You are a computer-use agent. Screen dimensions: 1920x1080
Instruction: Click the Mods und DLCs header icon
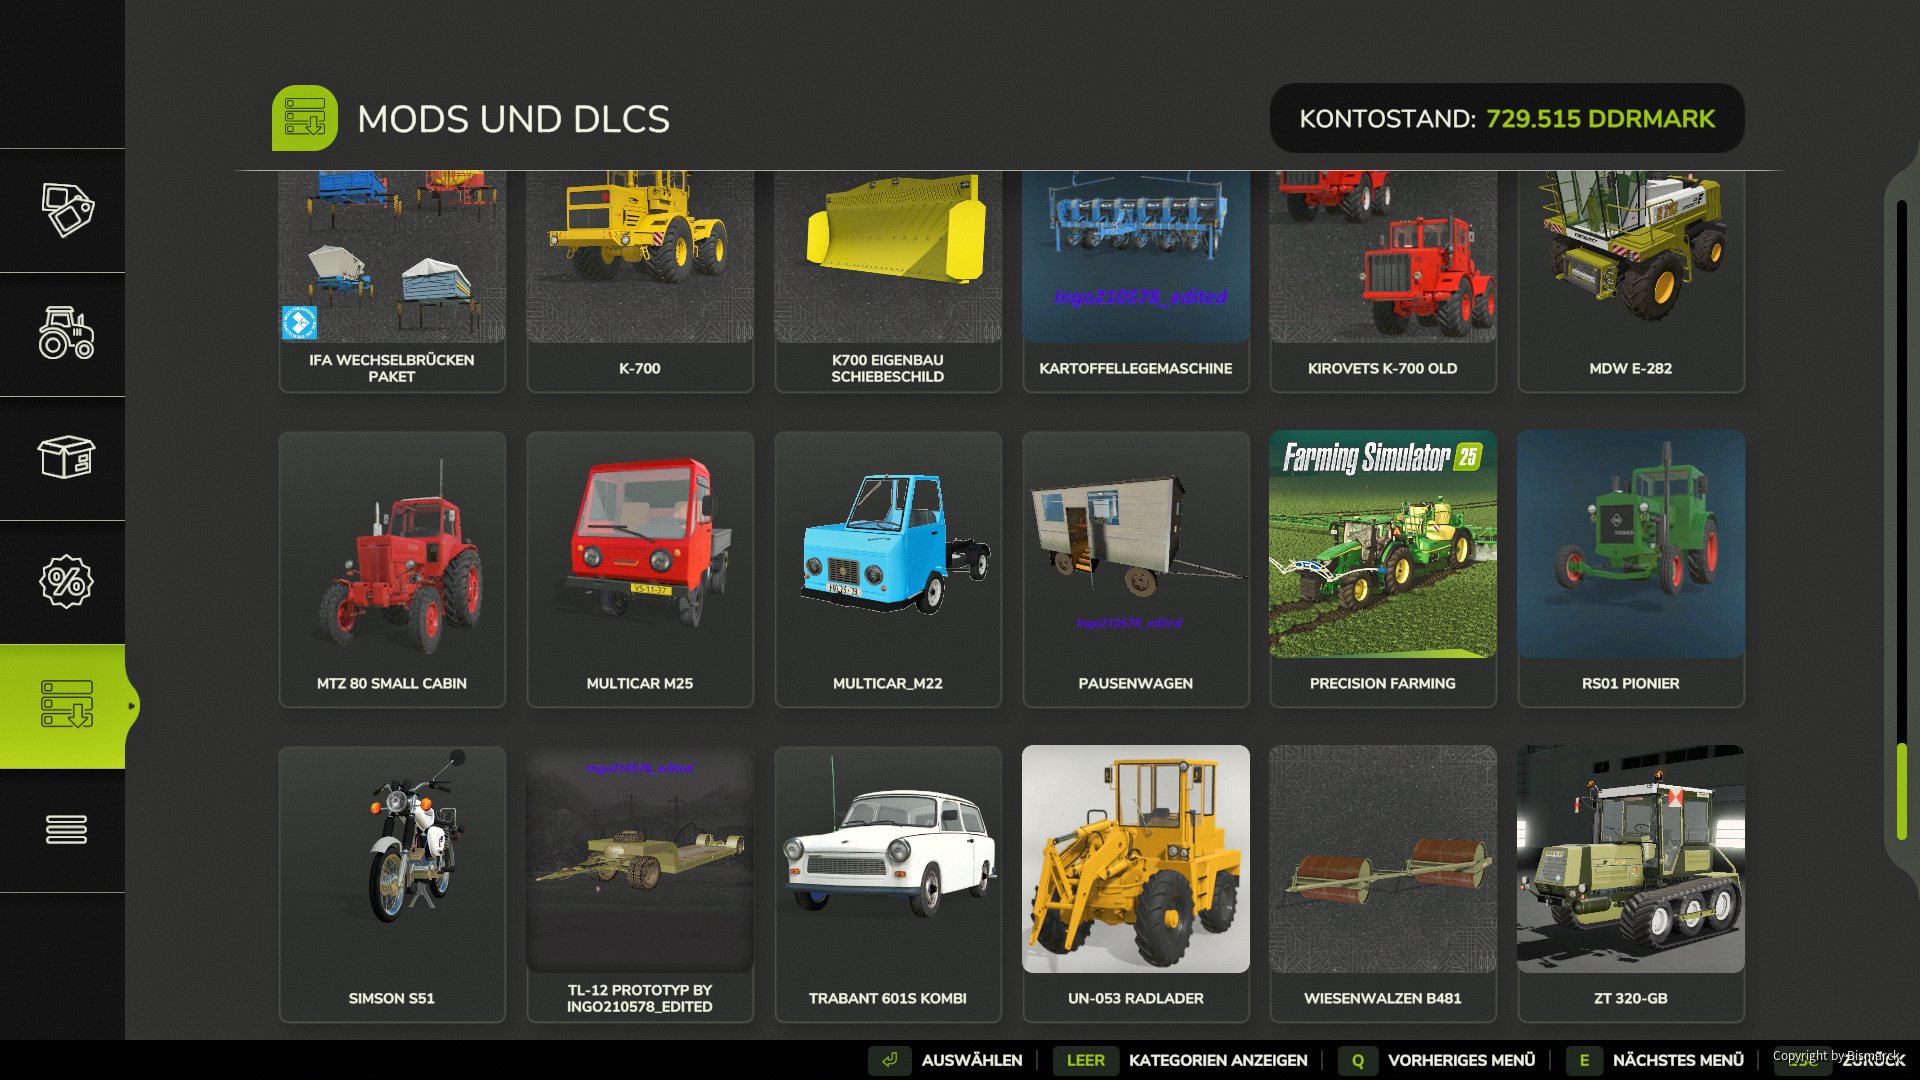305,118
